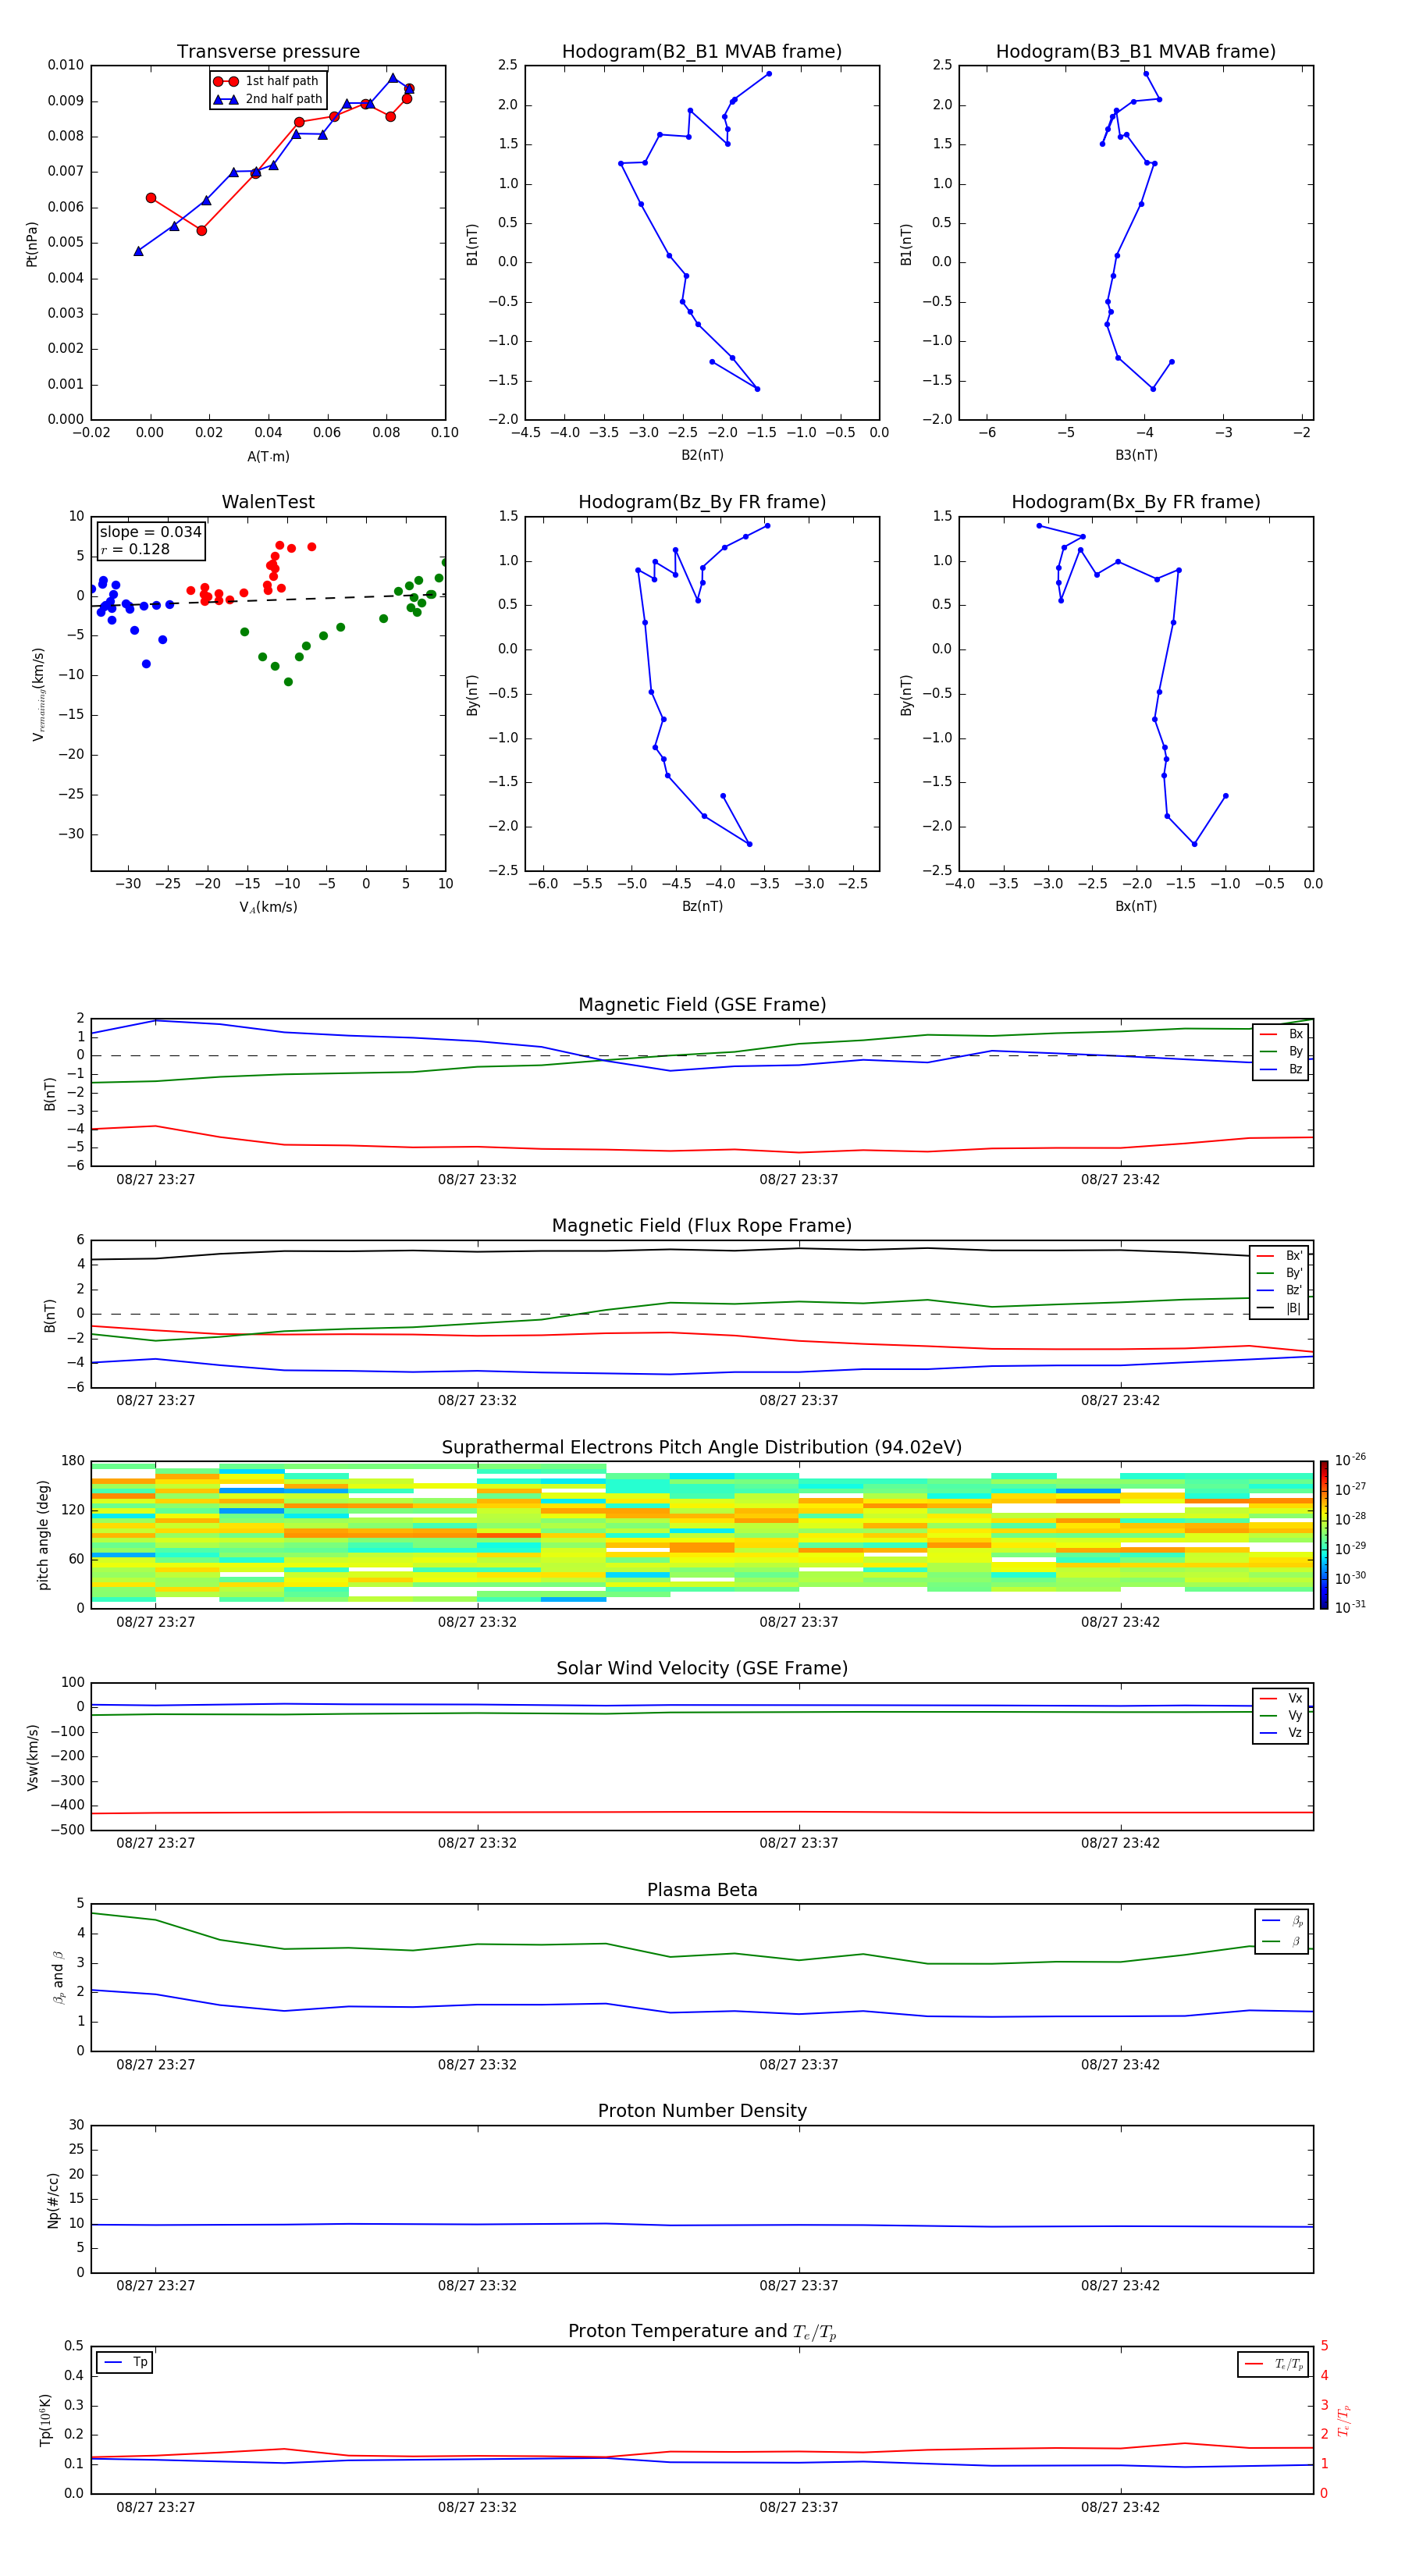Click the "Magnetic Field (GSE Frame)" title

tap(702, 1005)
